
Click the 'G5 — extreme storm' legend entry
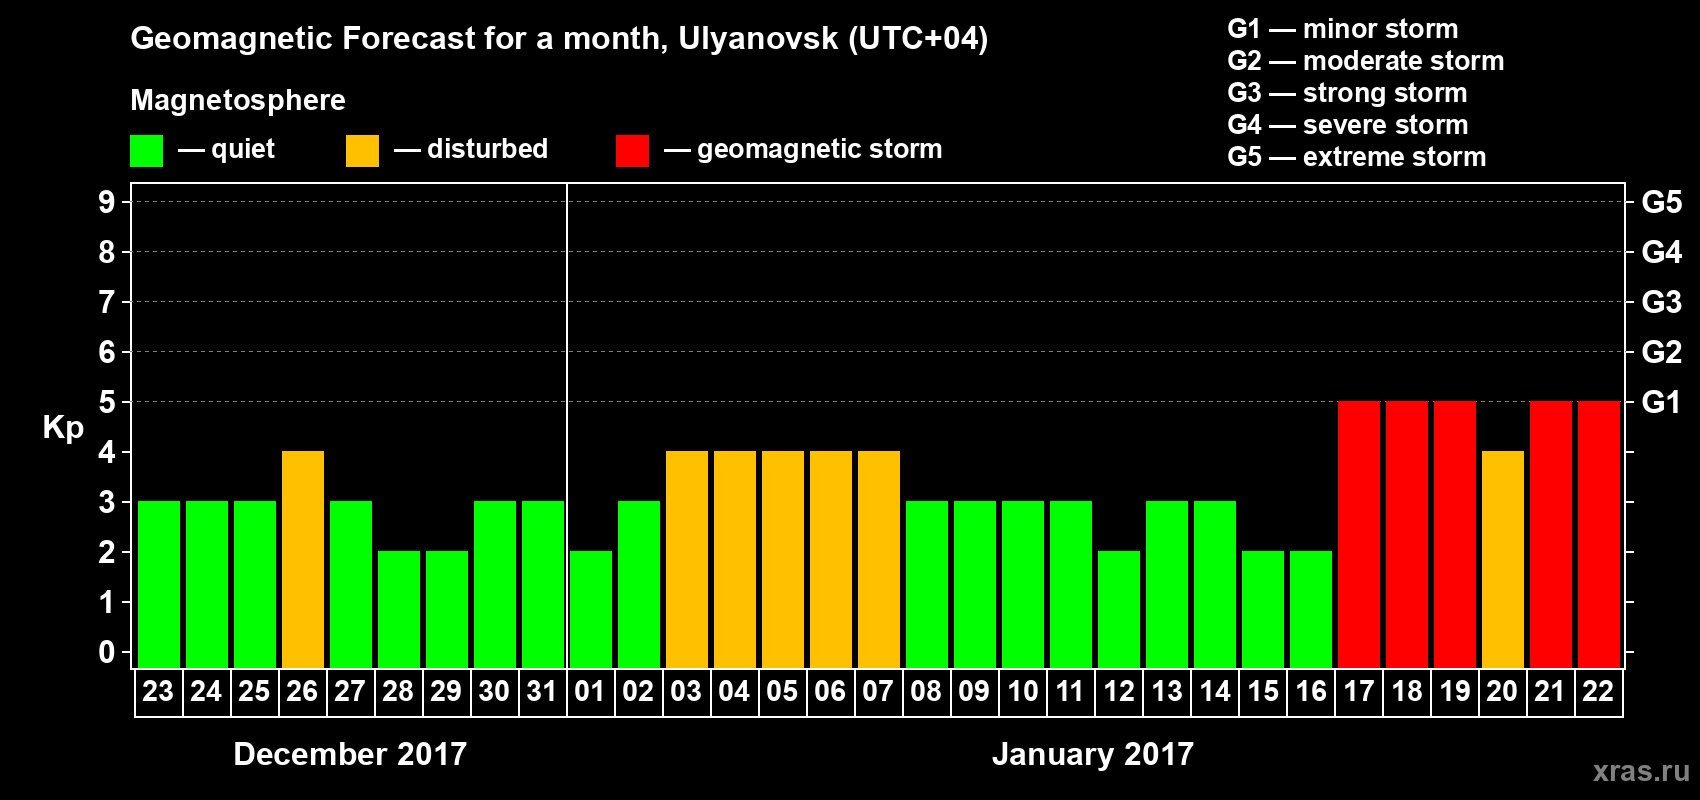tap(1357, 157)
